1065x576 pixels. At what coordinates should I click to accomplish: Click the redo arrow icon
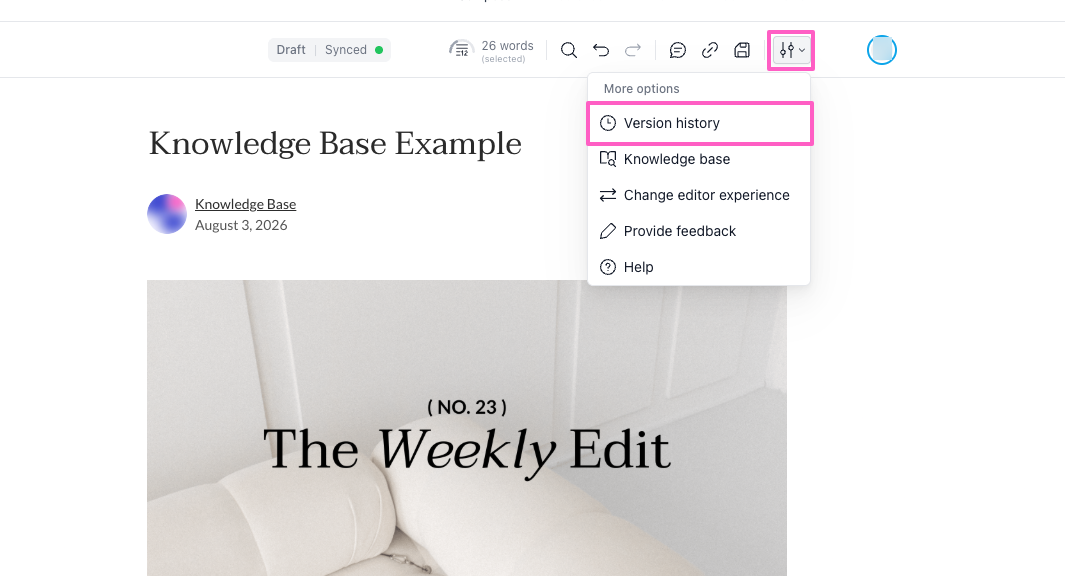pyautogui.click(x=632, y=50)
